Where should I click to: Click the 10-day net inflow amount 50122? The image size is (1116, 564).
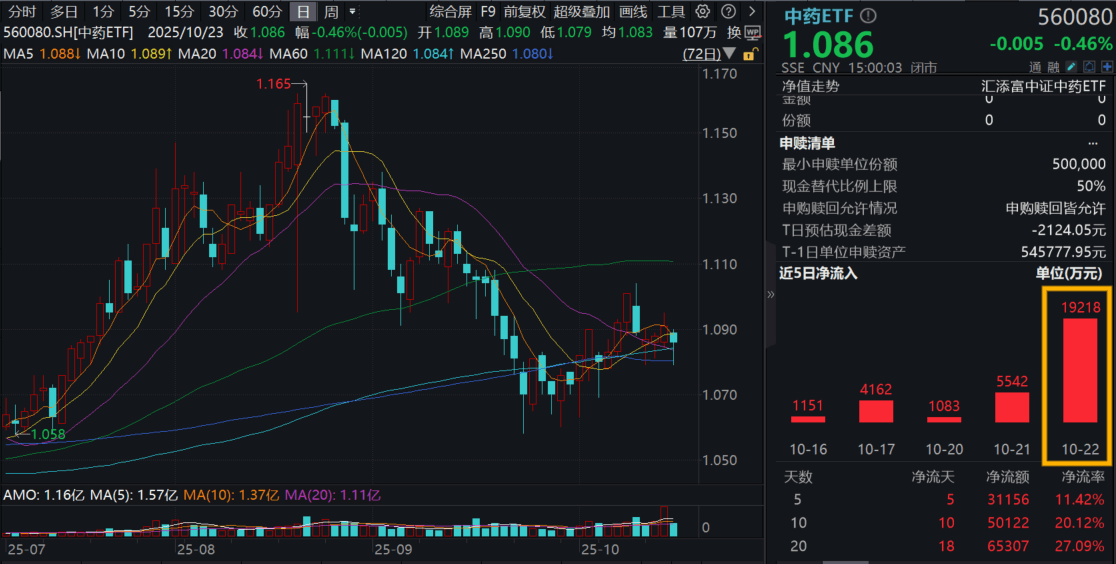(1007, 523)
